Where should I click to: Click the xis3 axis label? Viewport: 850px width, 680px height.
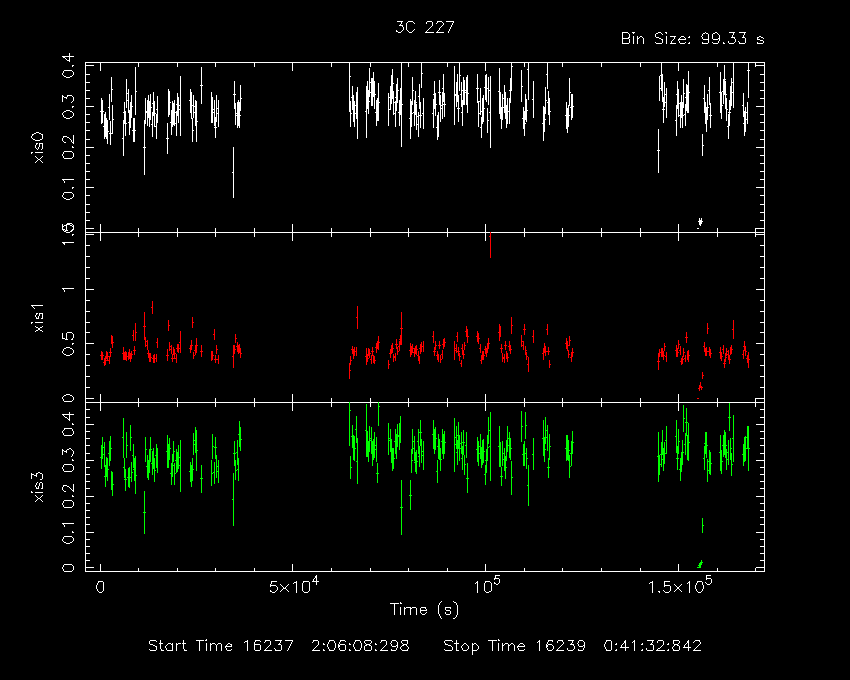38,487
